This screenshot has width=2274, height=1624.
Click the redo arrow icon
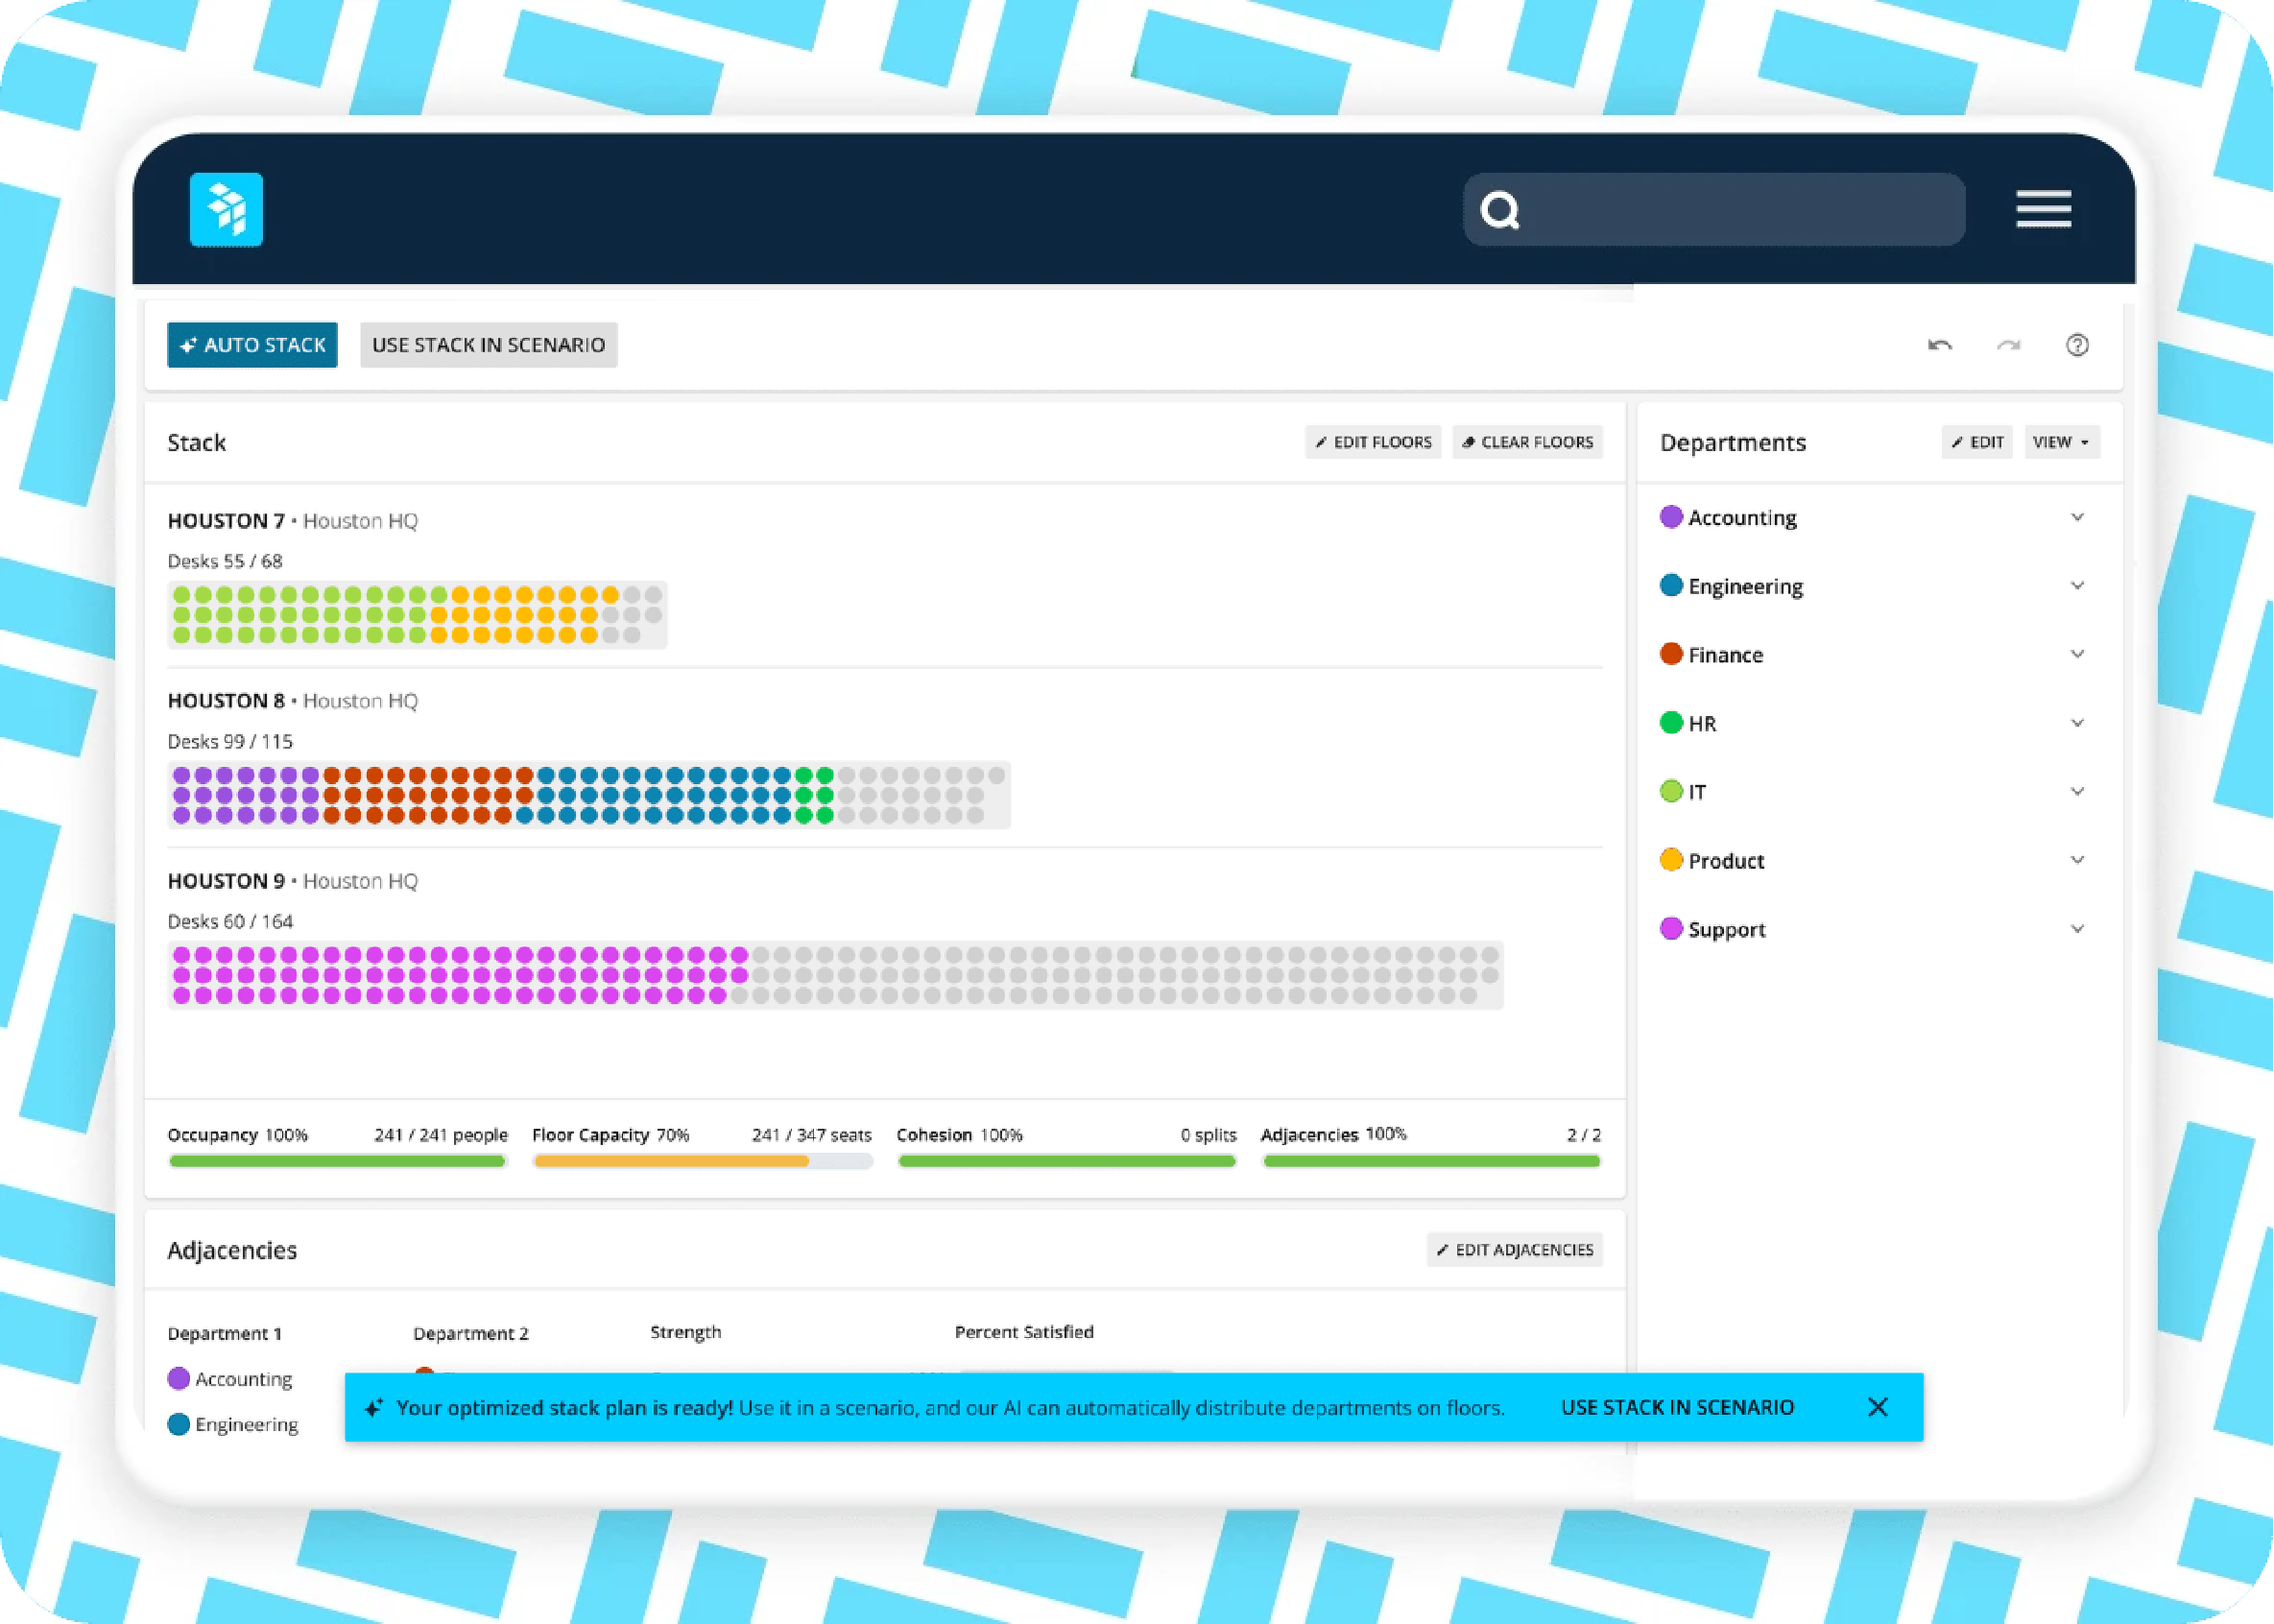pyautogui.click(x=2008, y=345)
